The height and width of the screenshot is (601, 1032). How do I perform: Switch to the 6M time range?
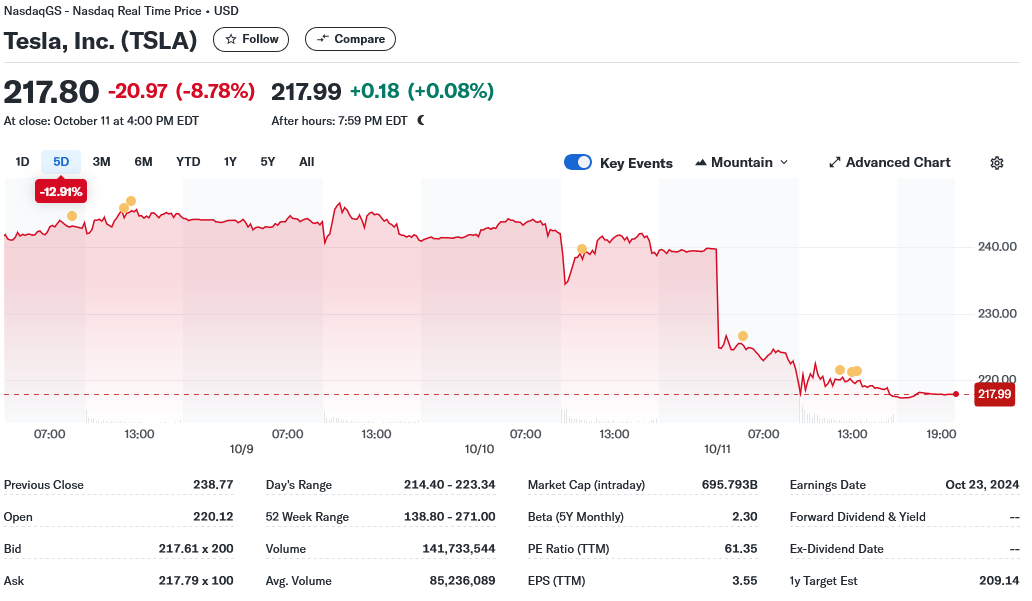pyautogui.click(x=143, y=162)
